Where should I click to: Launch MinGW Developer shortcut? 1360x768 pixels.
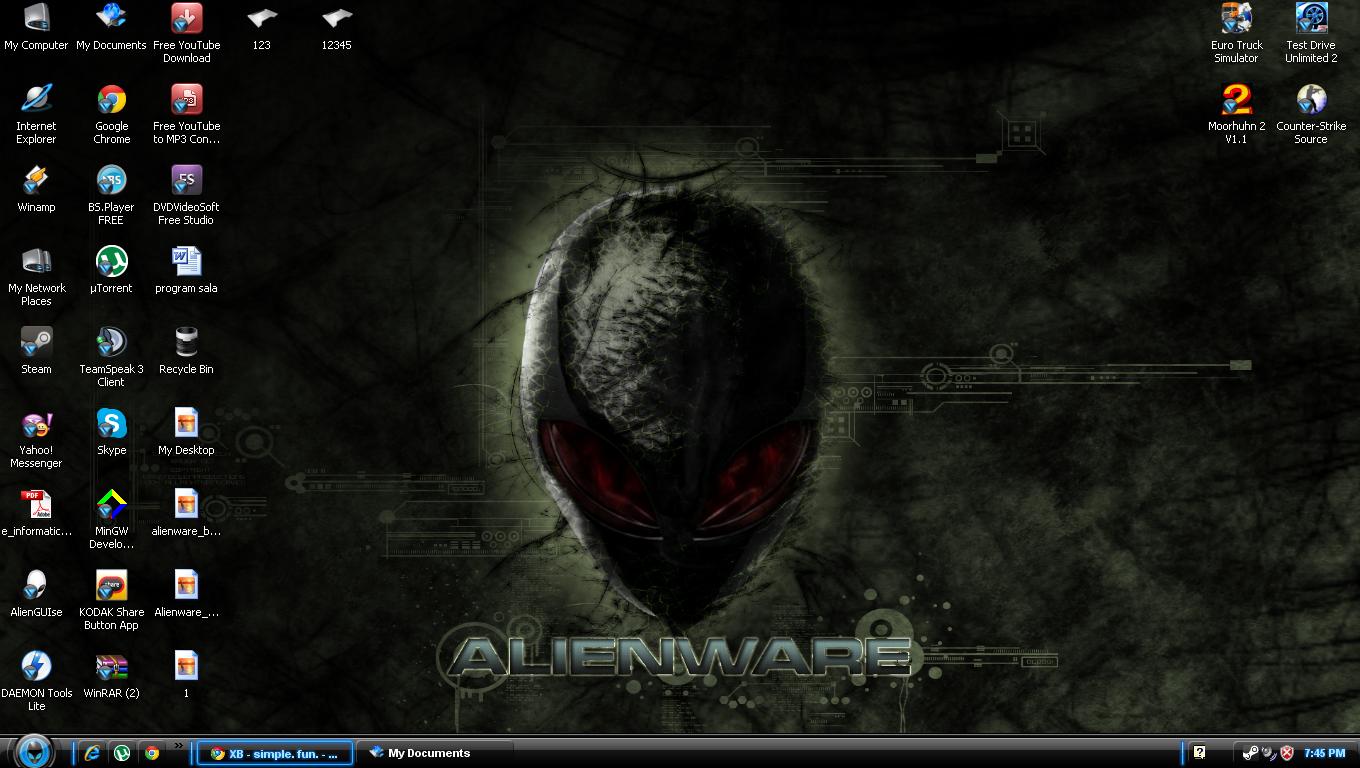click(111, 519)
